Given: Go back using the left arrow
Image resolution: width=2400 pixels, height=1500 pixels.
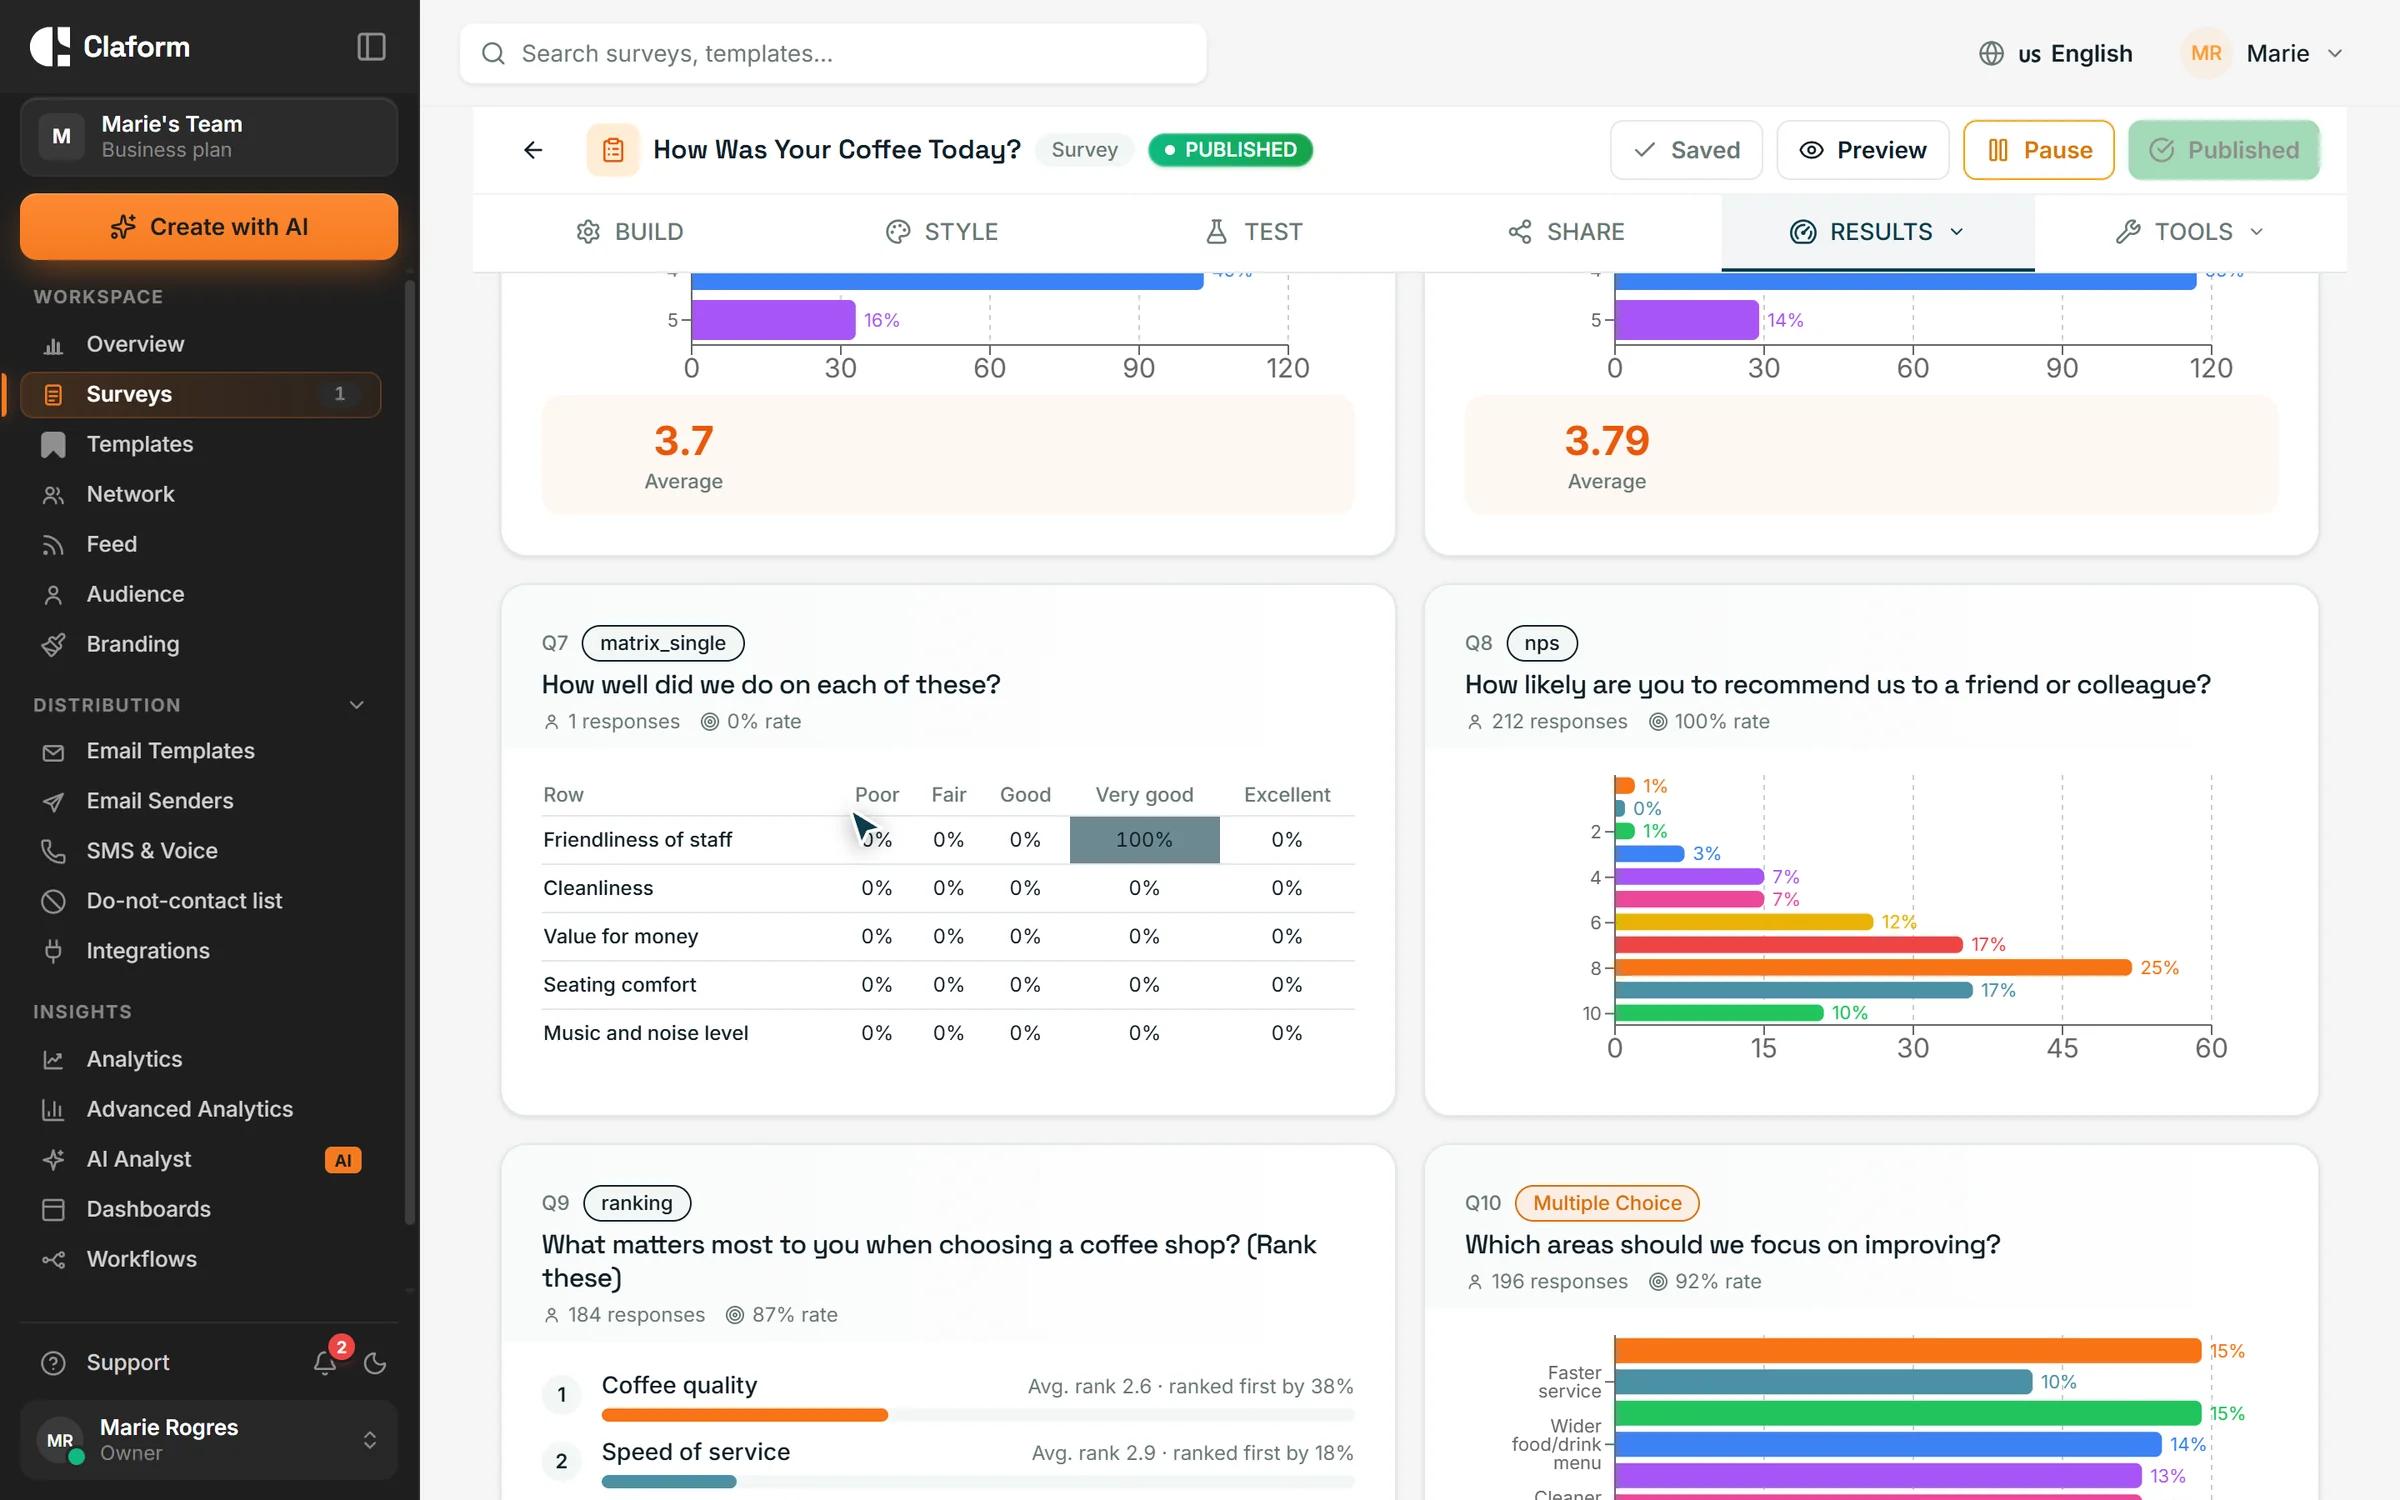Looking at the screenshot, I should (533, 150).
